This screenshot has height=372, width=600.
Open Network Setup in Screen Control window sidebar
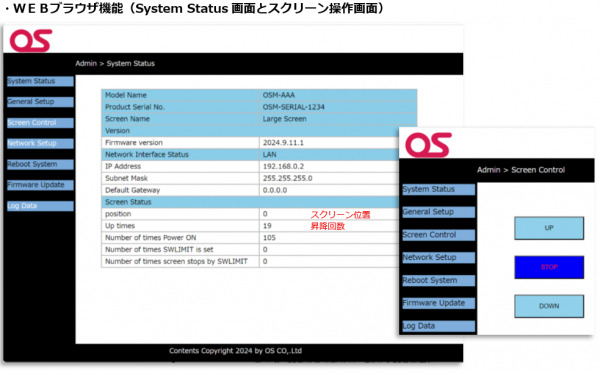(439, 258)
